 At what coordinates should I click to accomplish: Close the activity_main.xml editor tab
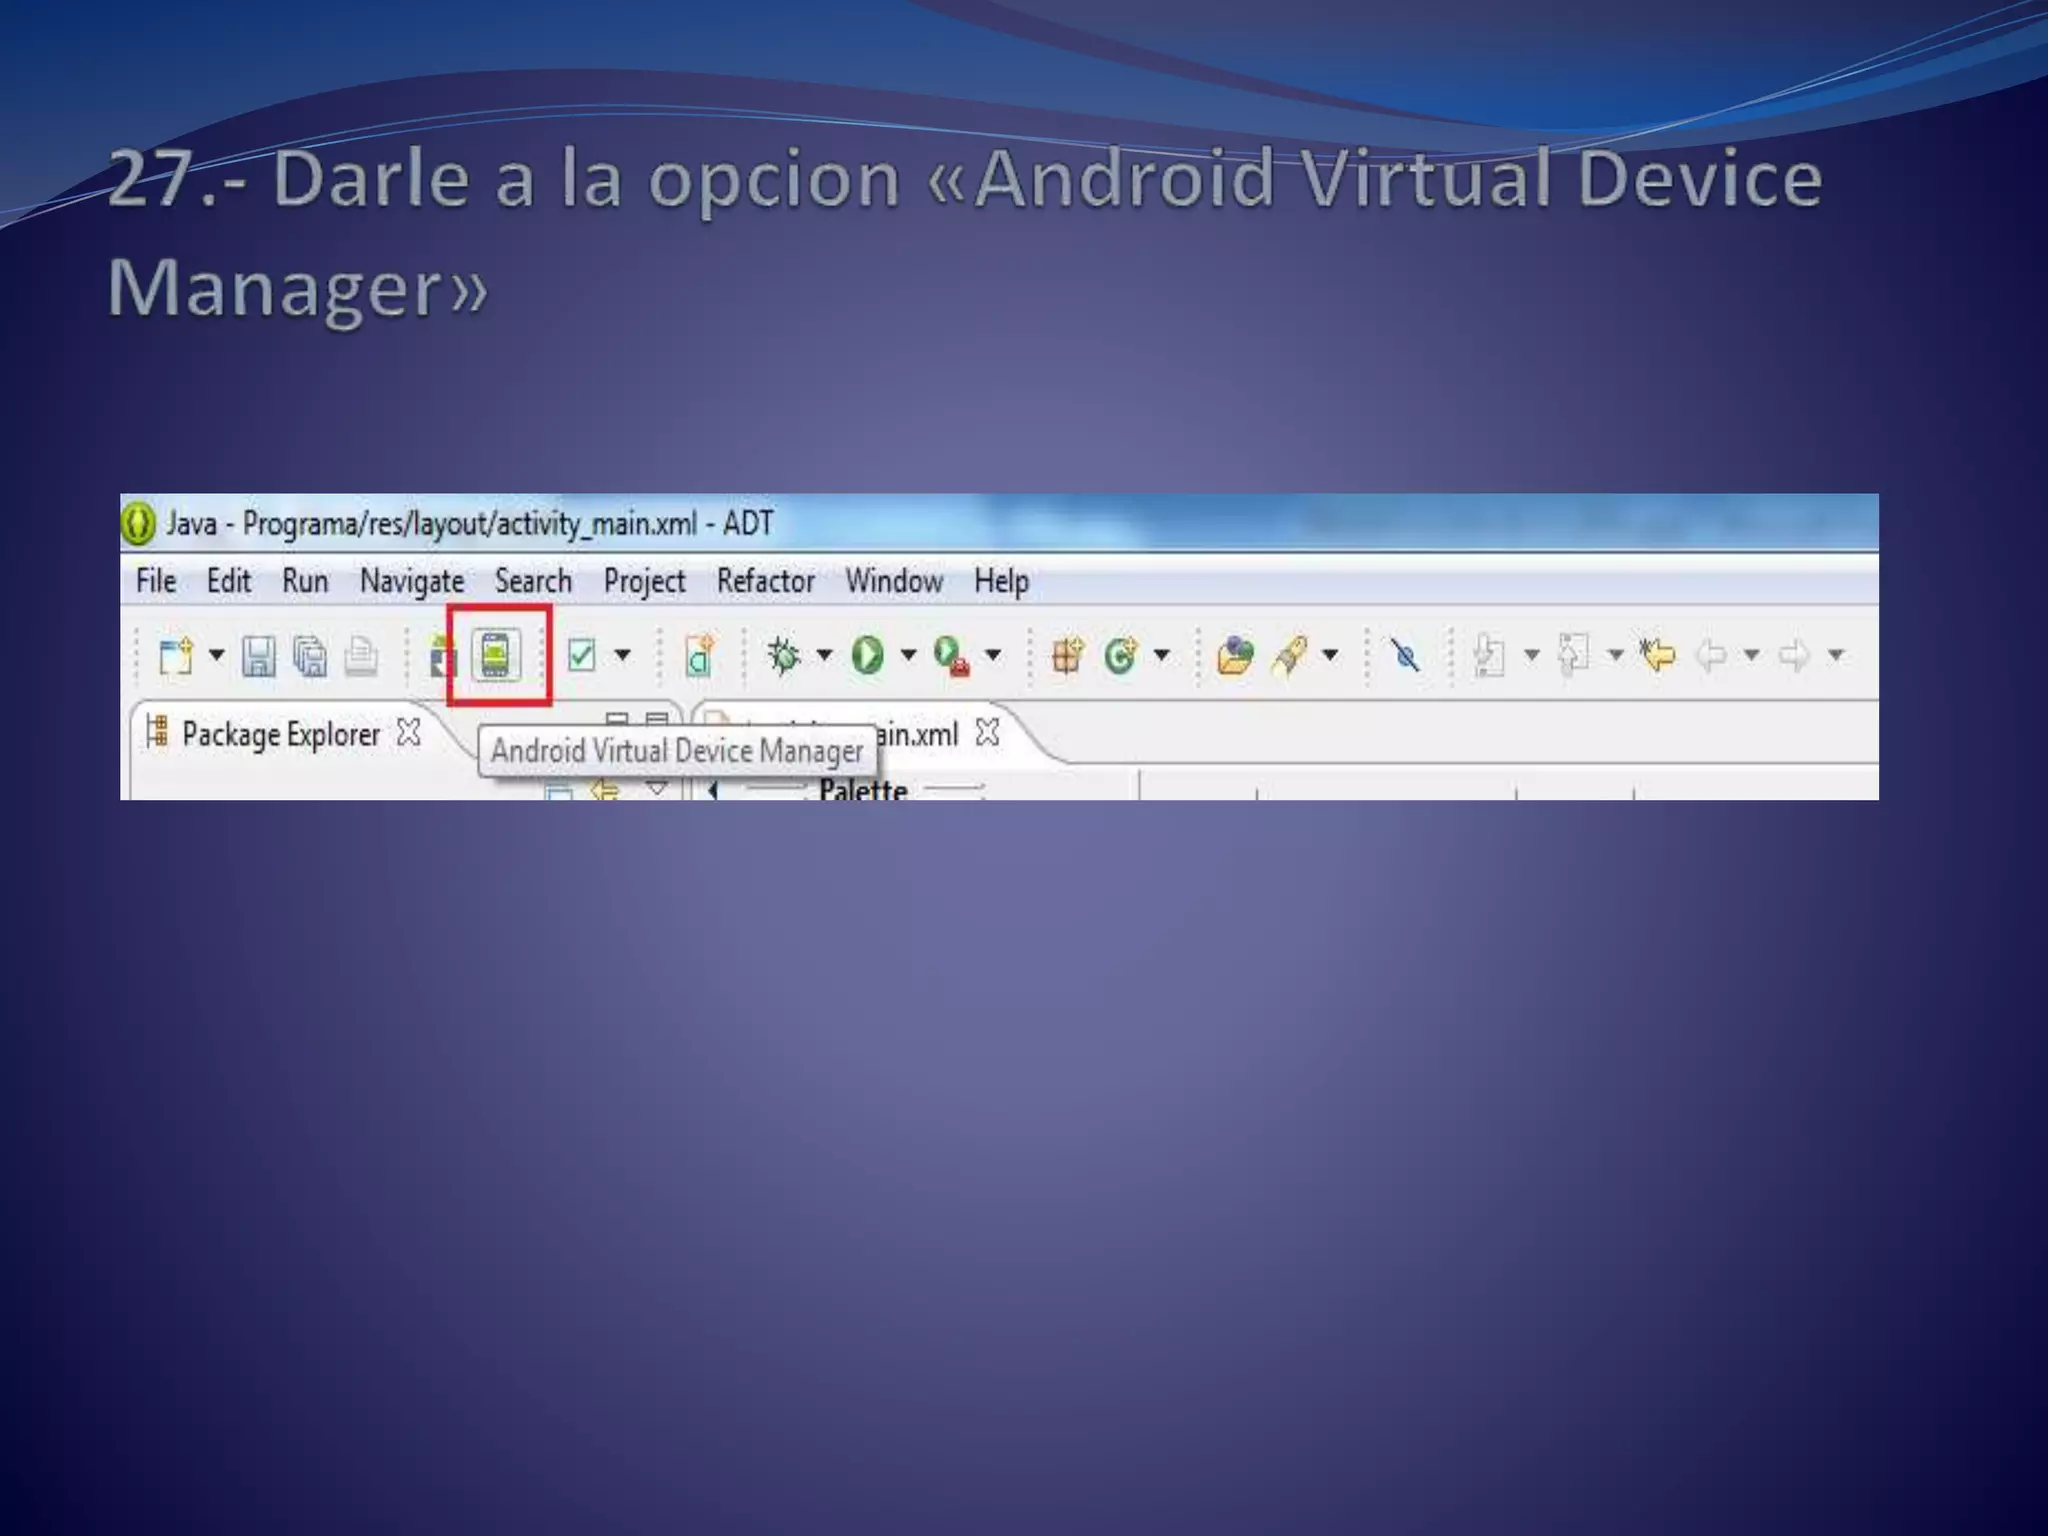tap(987, 733)
